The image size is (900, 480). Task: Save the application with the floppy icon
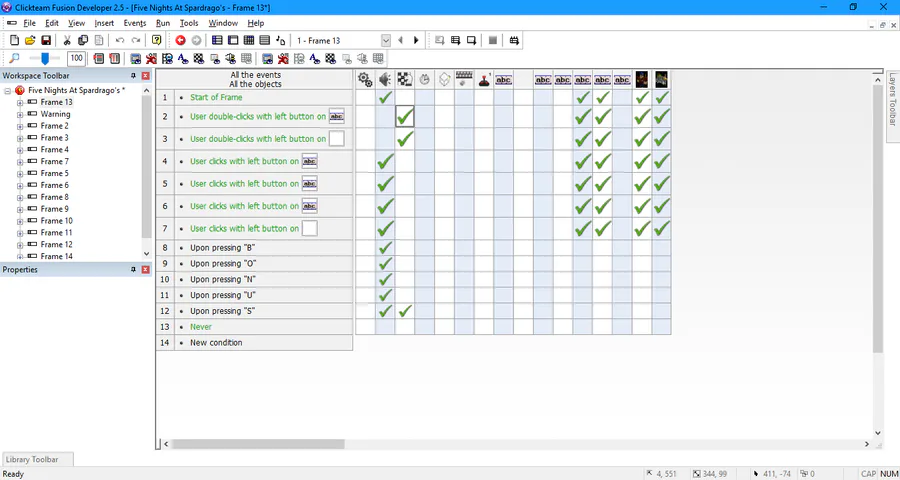coord(46,40)
